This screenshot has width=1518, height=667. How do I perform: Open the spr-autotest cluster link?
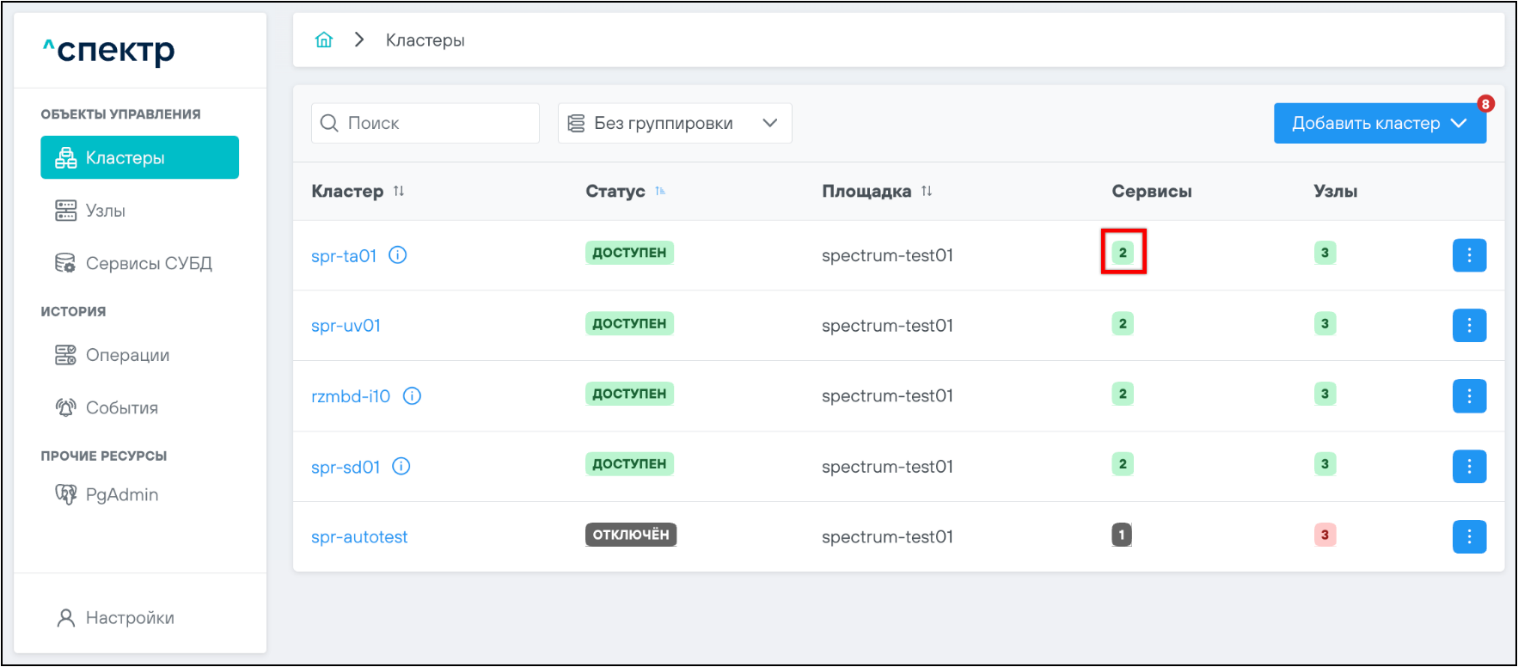tap(359, 537)
